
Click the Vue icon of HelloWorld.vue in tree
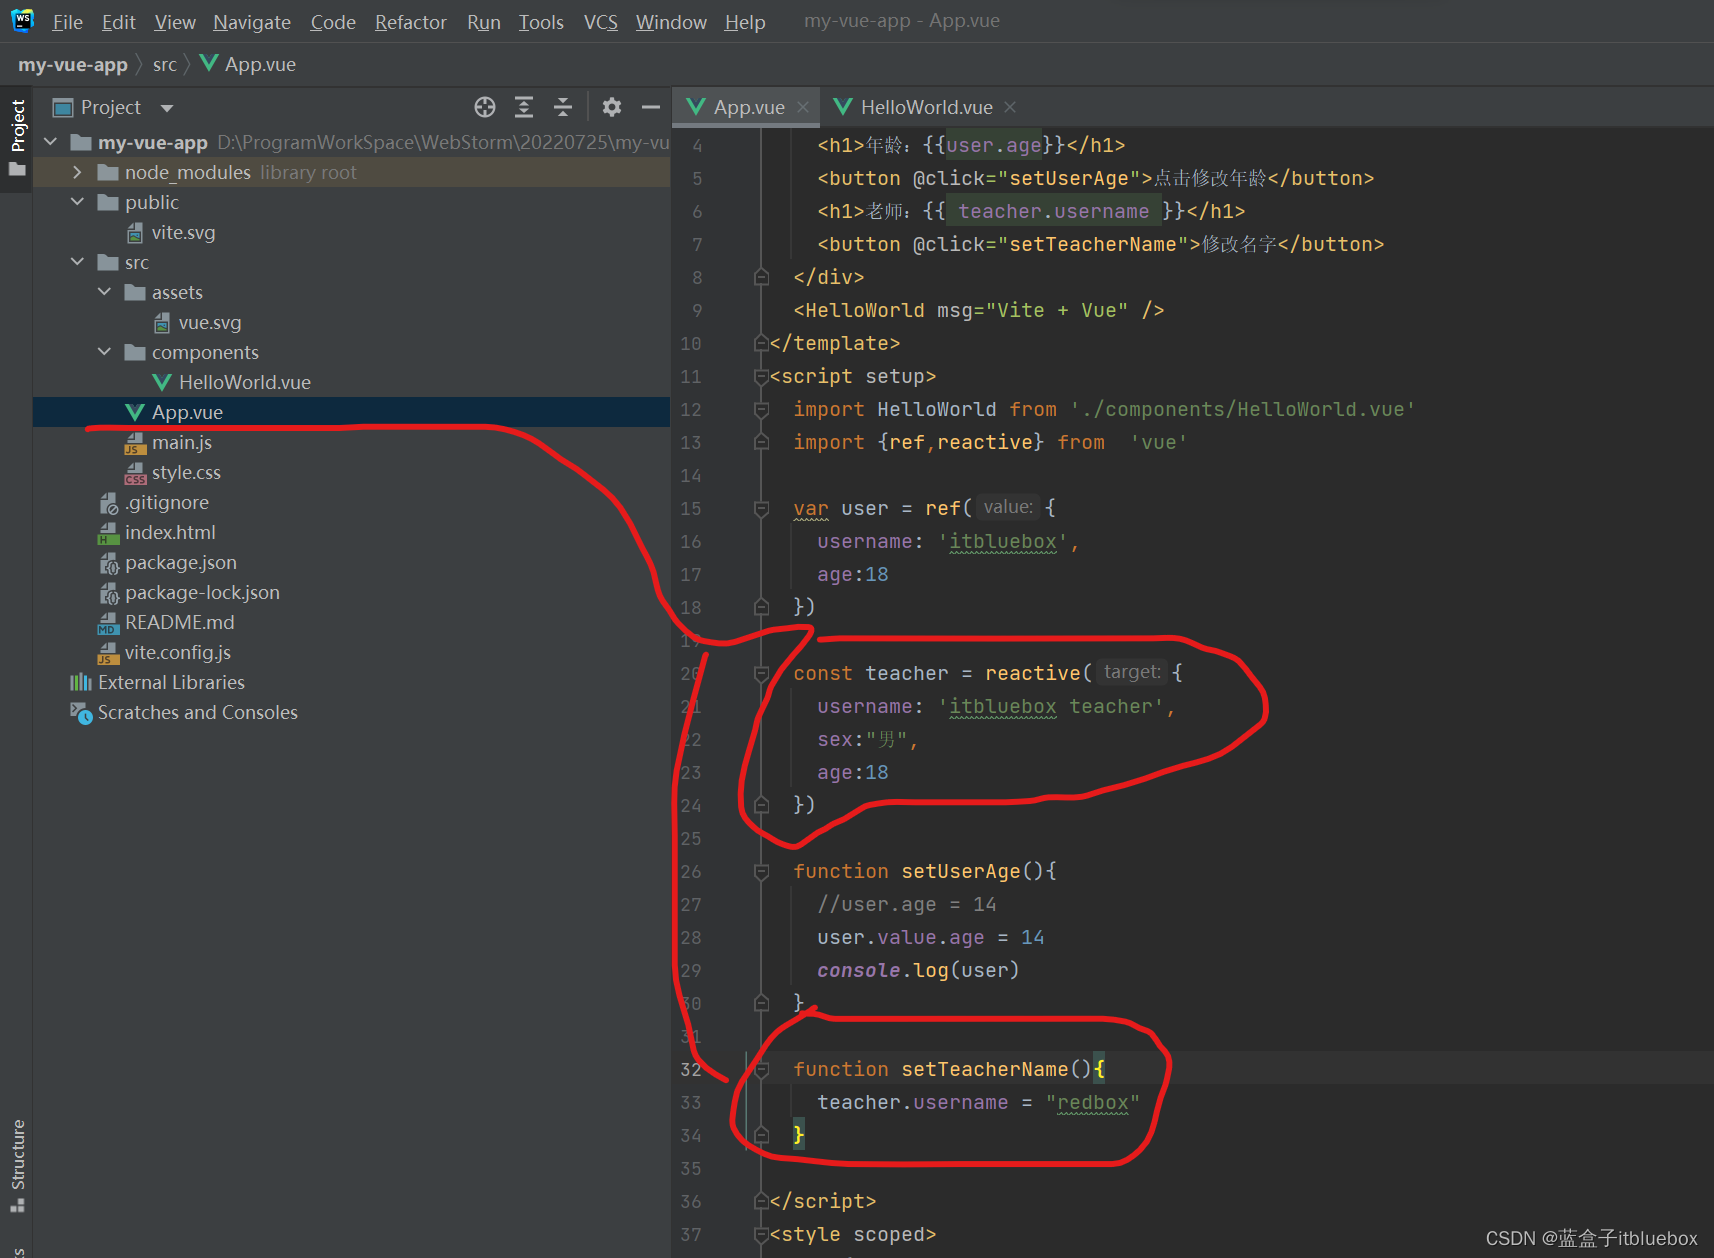coord(162,382)
